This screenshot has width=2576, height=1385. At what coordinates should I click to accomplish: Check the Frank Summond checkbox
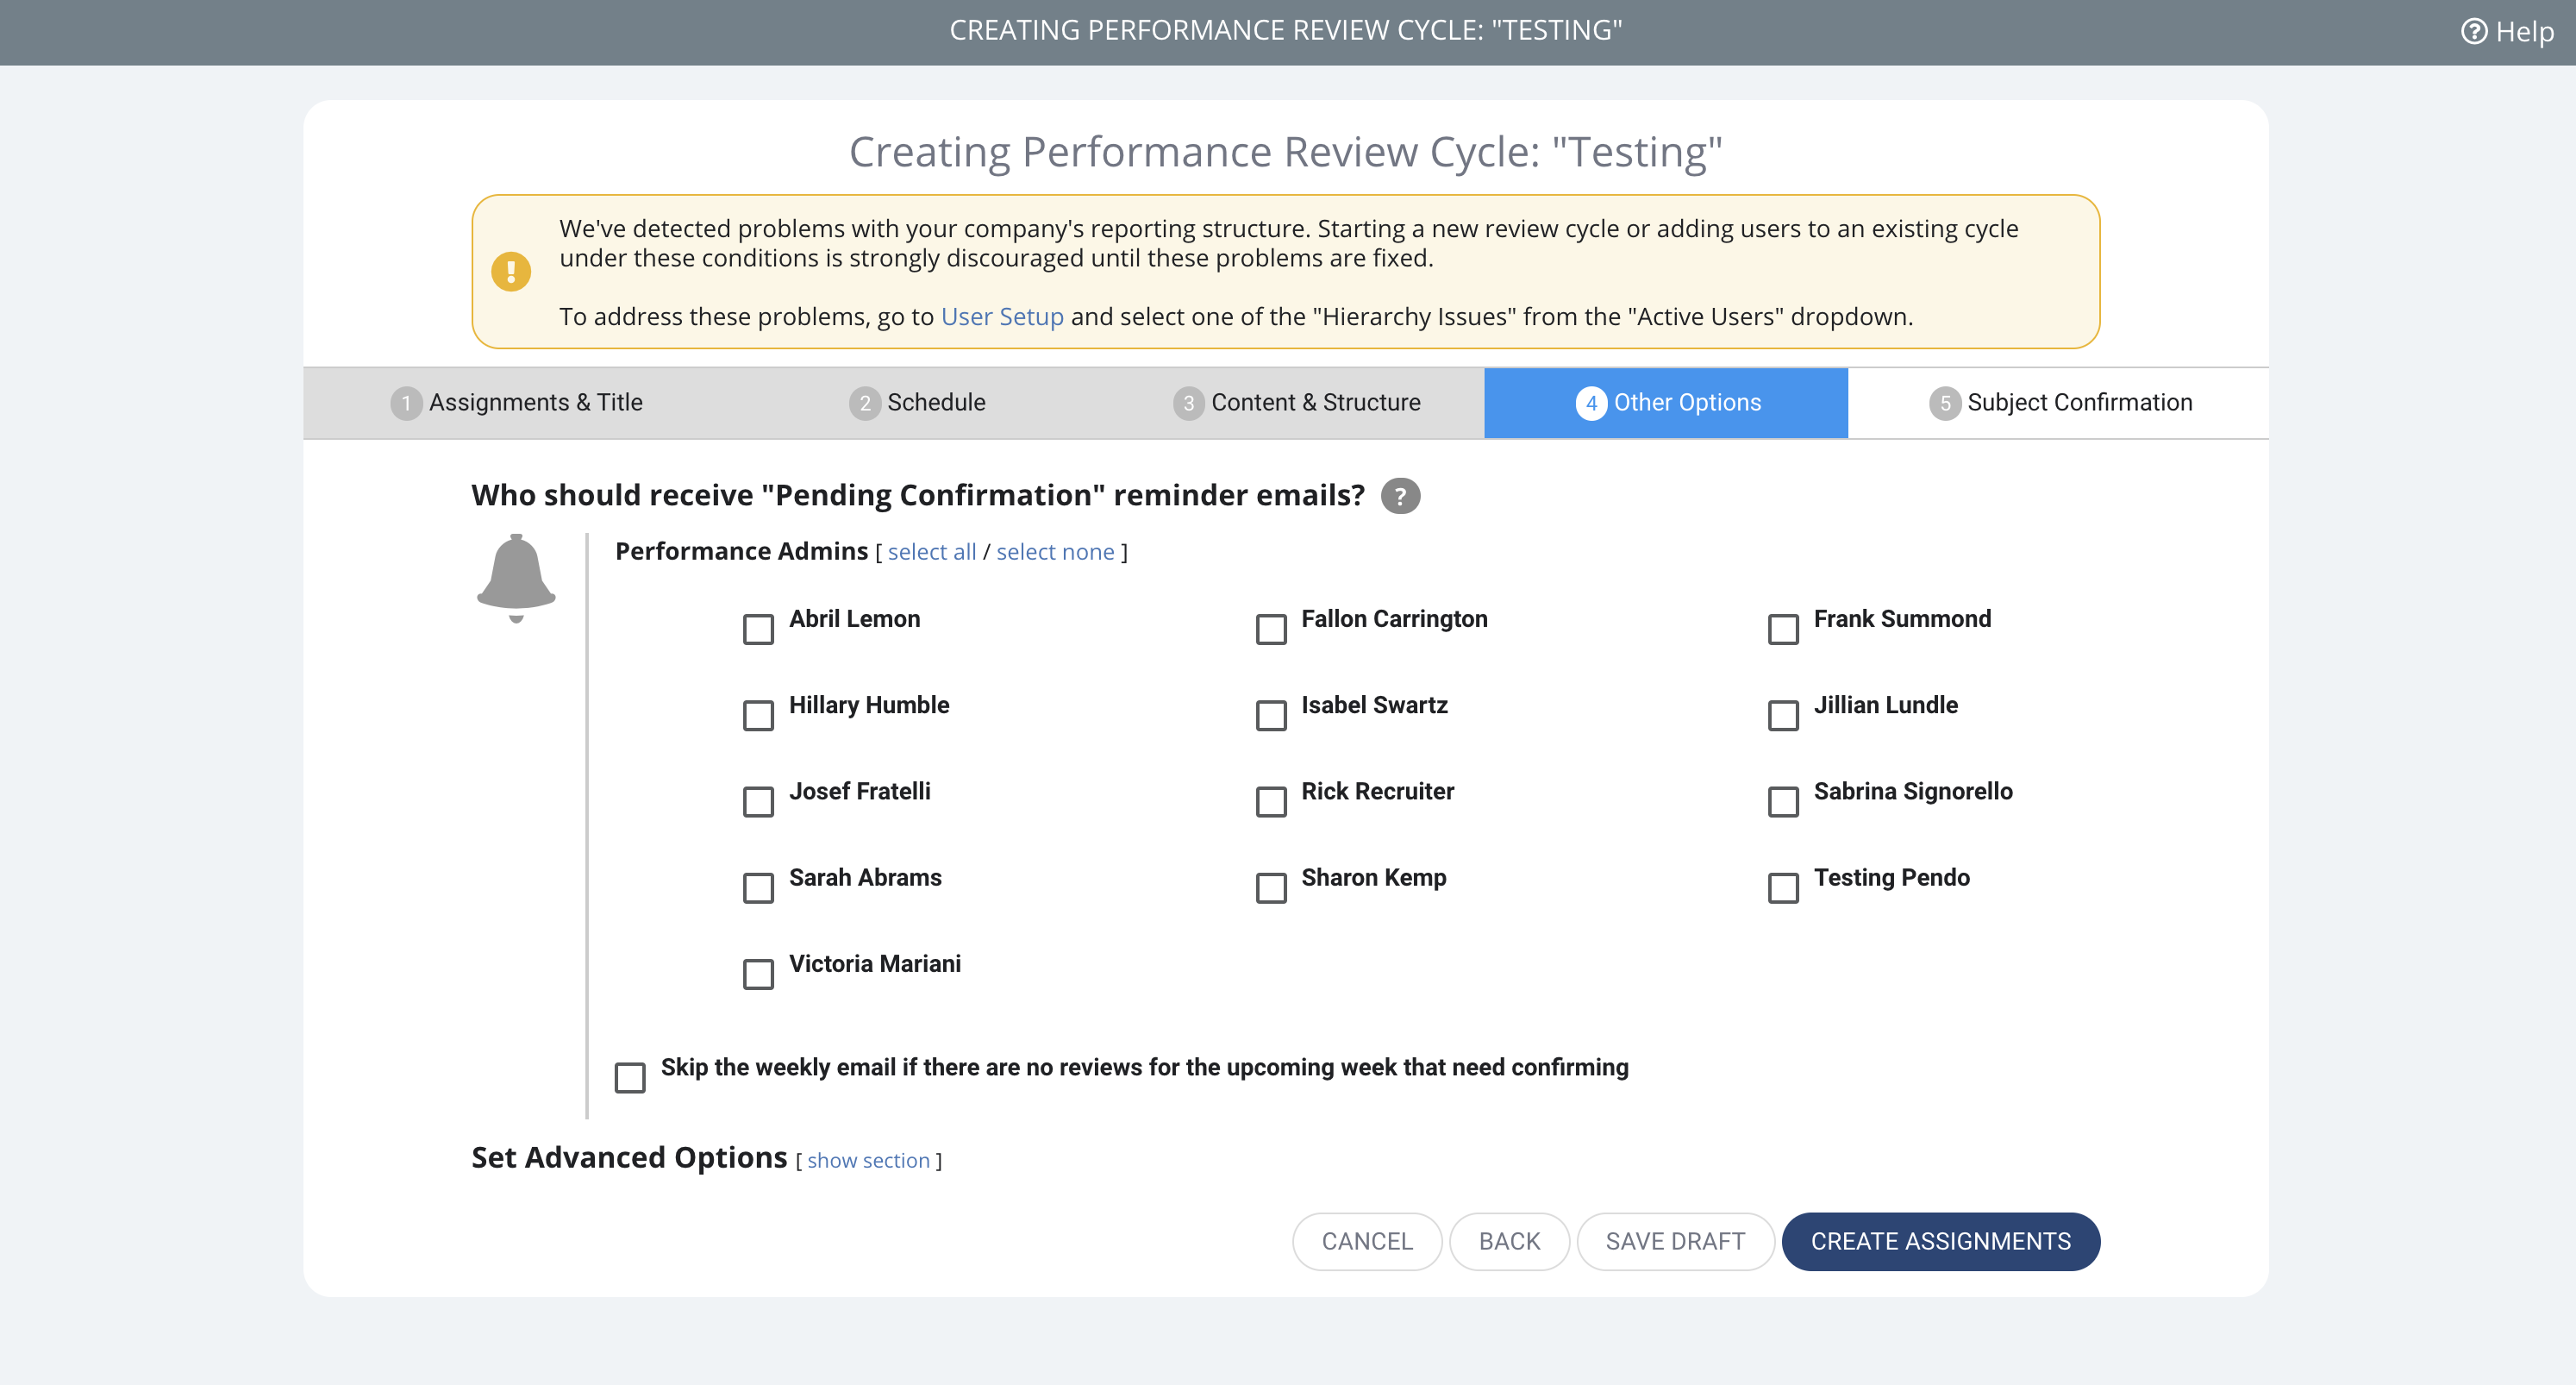[1783, 630]
